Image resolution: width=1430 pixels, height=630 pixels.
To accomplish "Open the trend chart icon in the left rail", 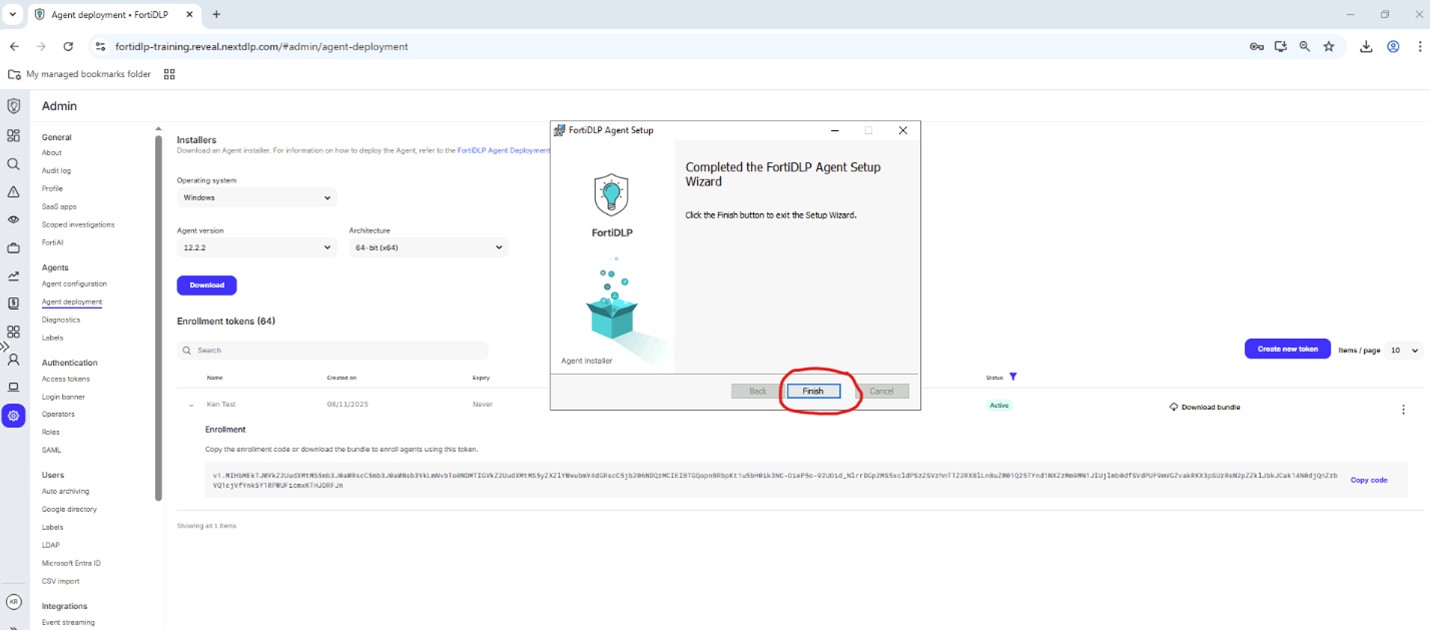I will point(13,276).
